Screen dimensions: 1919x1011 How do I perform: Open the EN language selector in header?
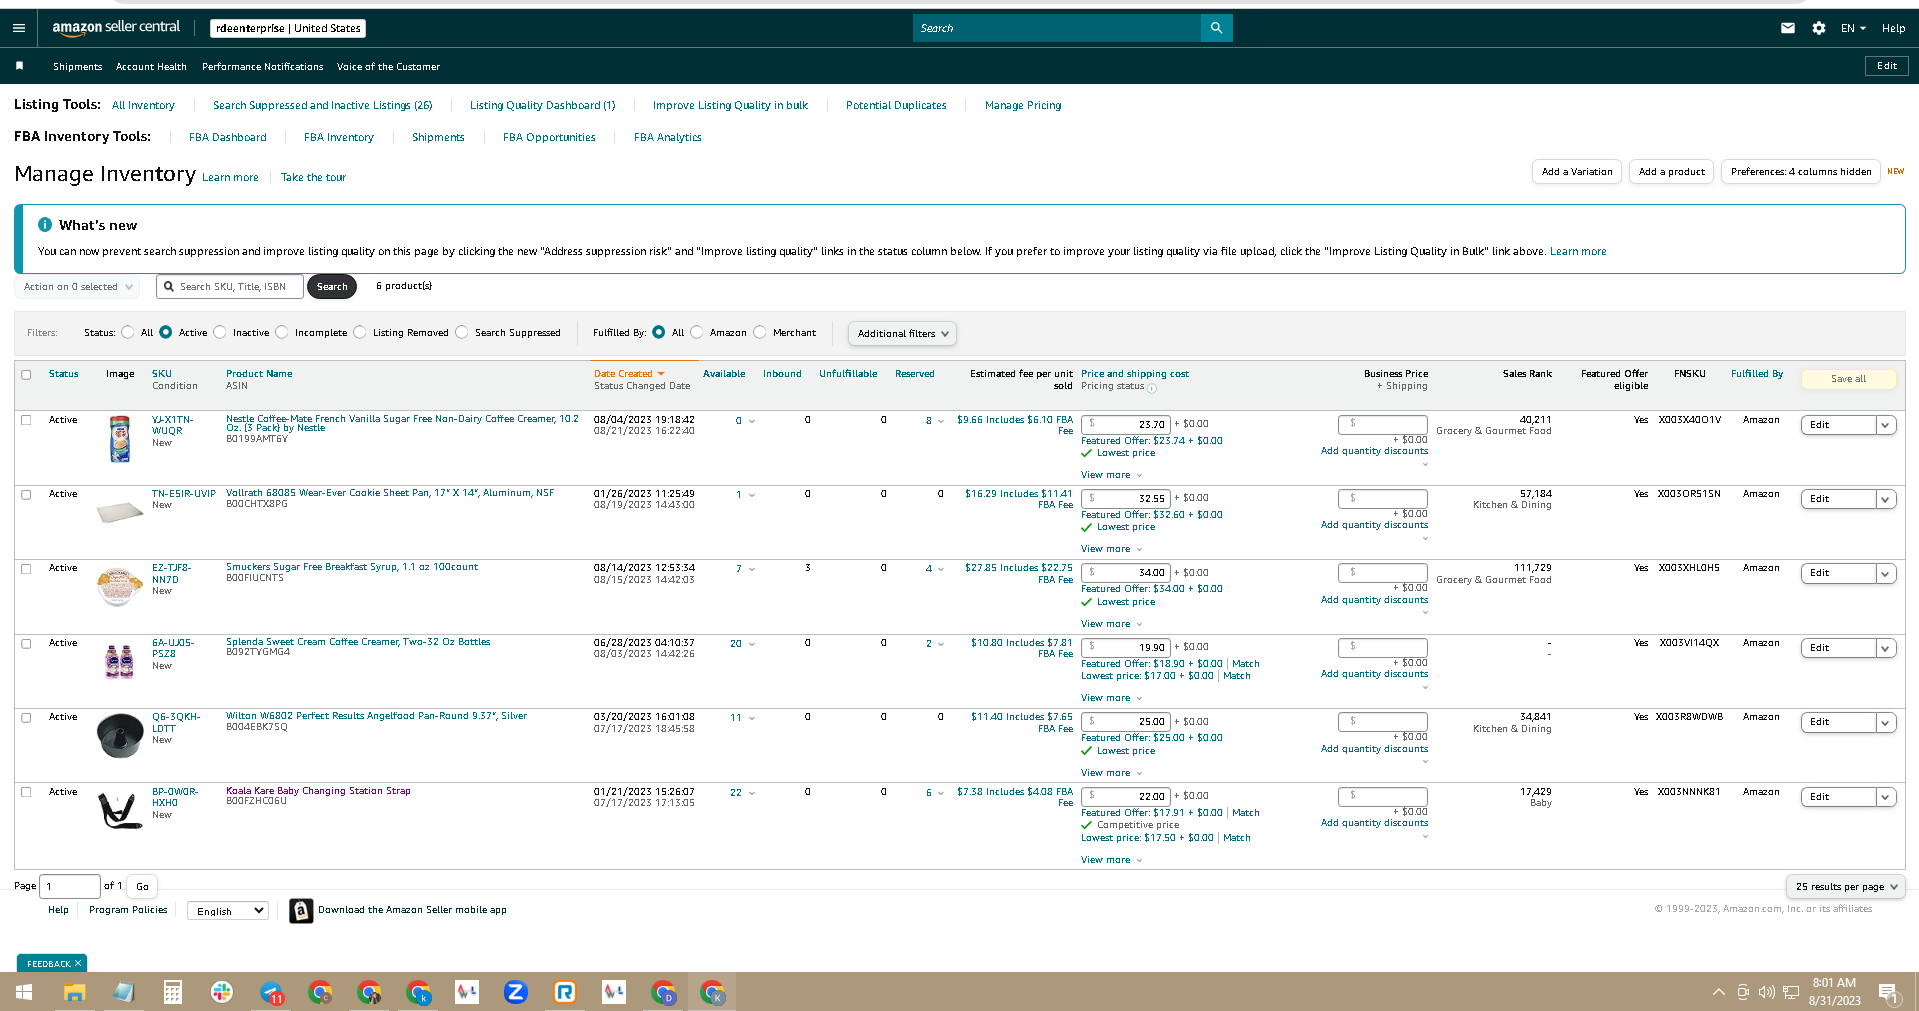1853,28
